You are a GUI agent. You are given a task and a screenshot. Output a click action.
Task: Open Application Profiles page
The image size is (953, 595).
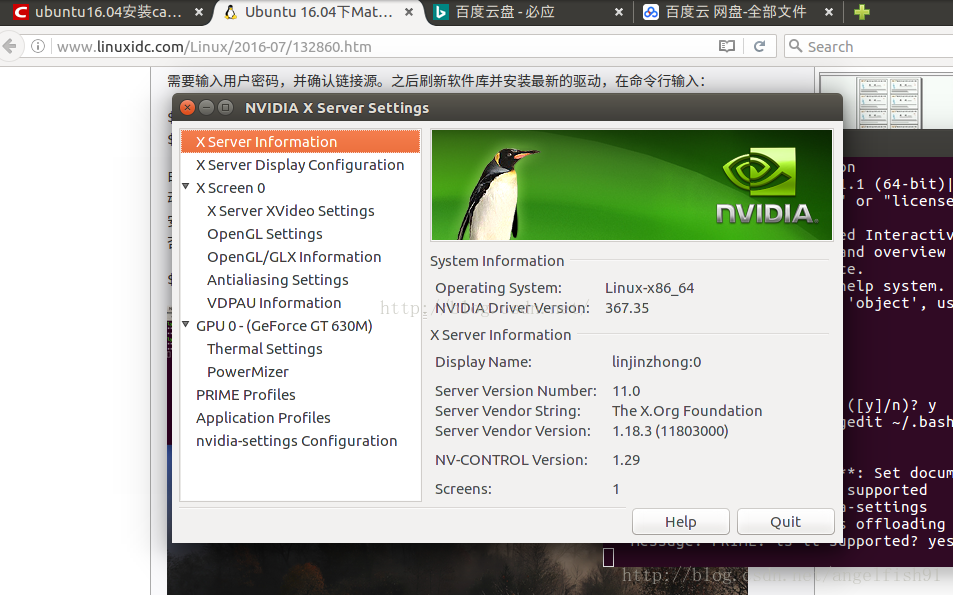(263, 418)
